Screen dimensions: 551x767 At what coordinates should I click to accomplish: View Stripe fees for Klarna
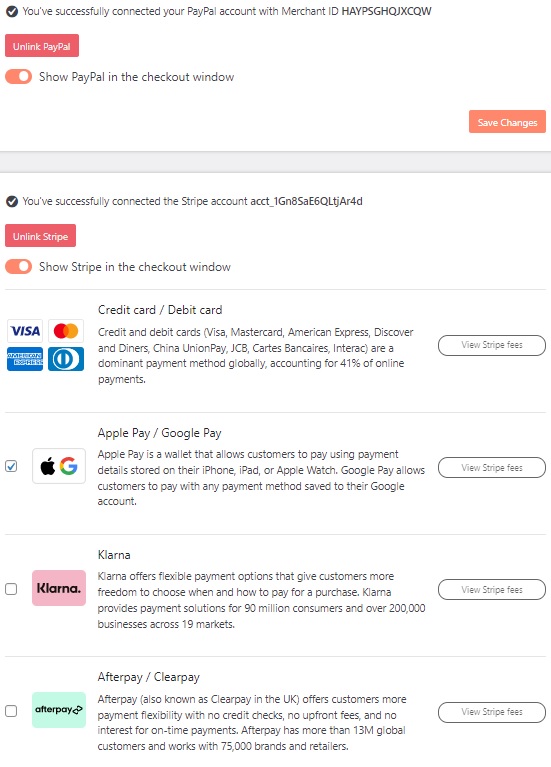click(492, 589)
